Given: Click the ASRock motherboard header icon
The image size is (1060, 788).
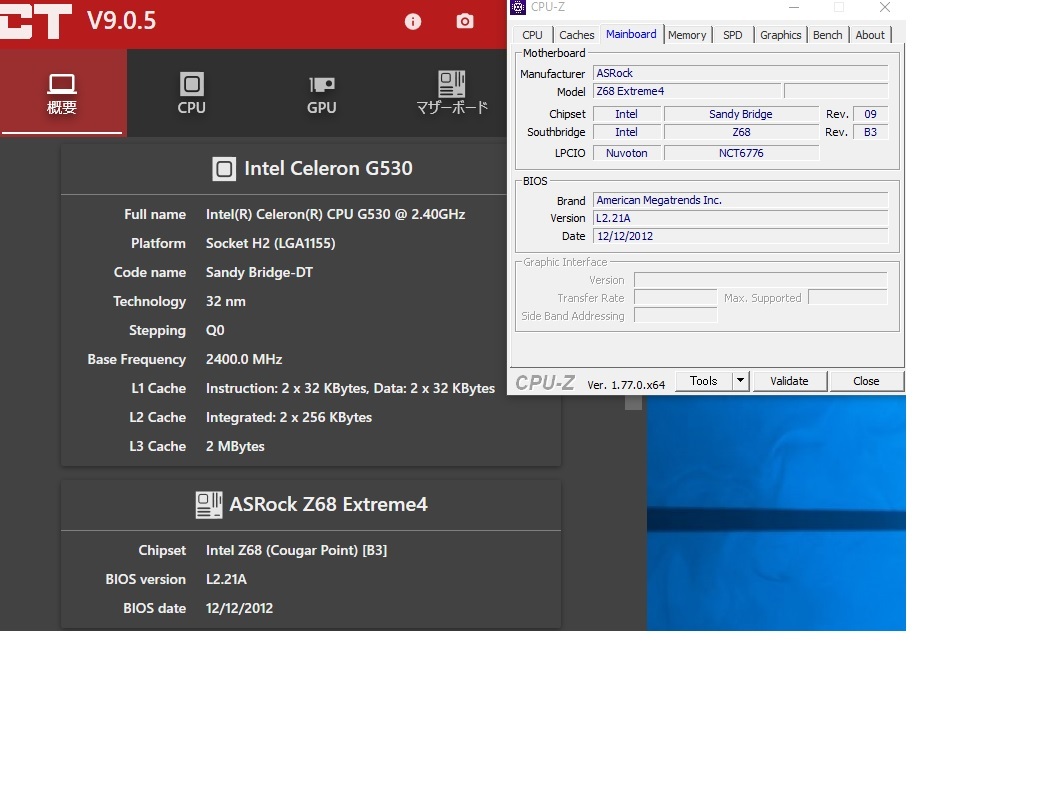Looking at the screenshot, I should (208, 505).
